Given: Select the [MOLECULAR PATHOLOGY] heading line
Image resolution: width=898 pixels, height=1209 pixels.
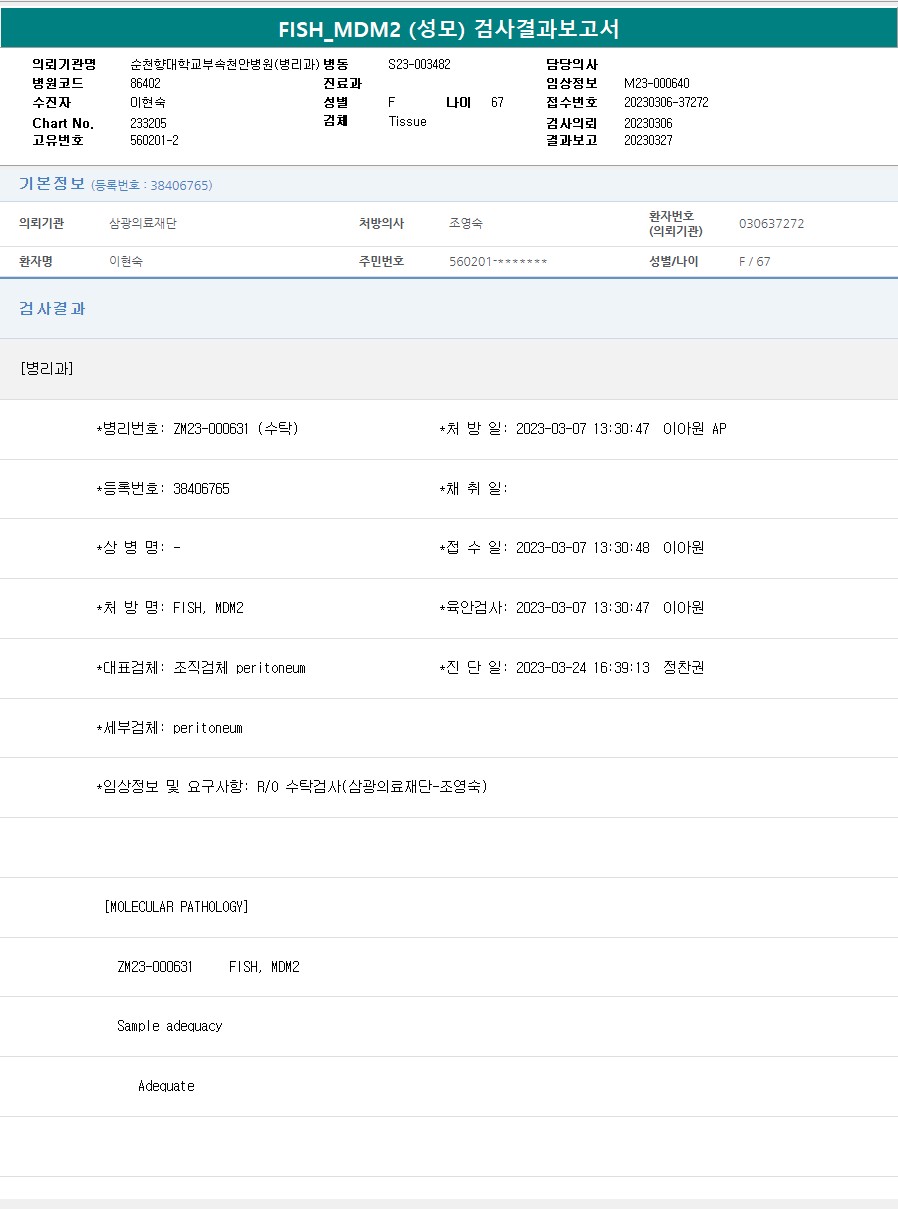Looking at the screenshot, I should 176,907.
